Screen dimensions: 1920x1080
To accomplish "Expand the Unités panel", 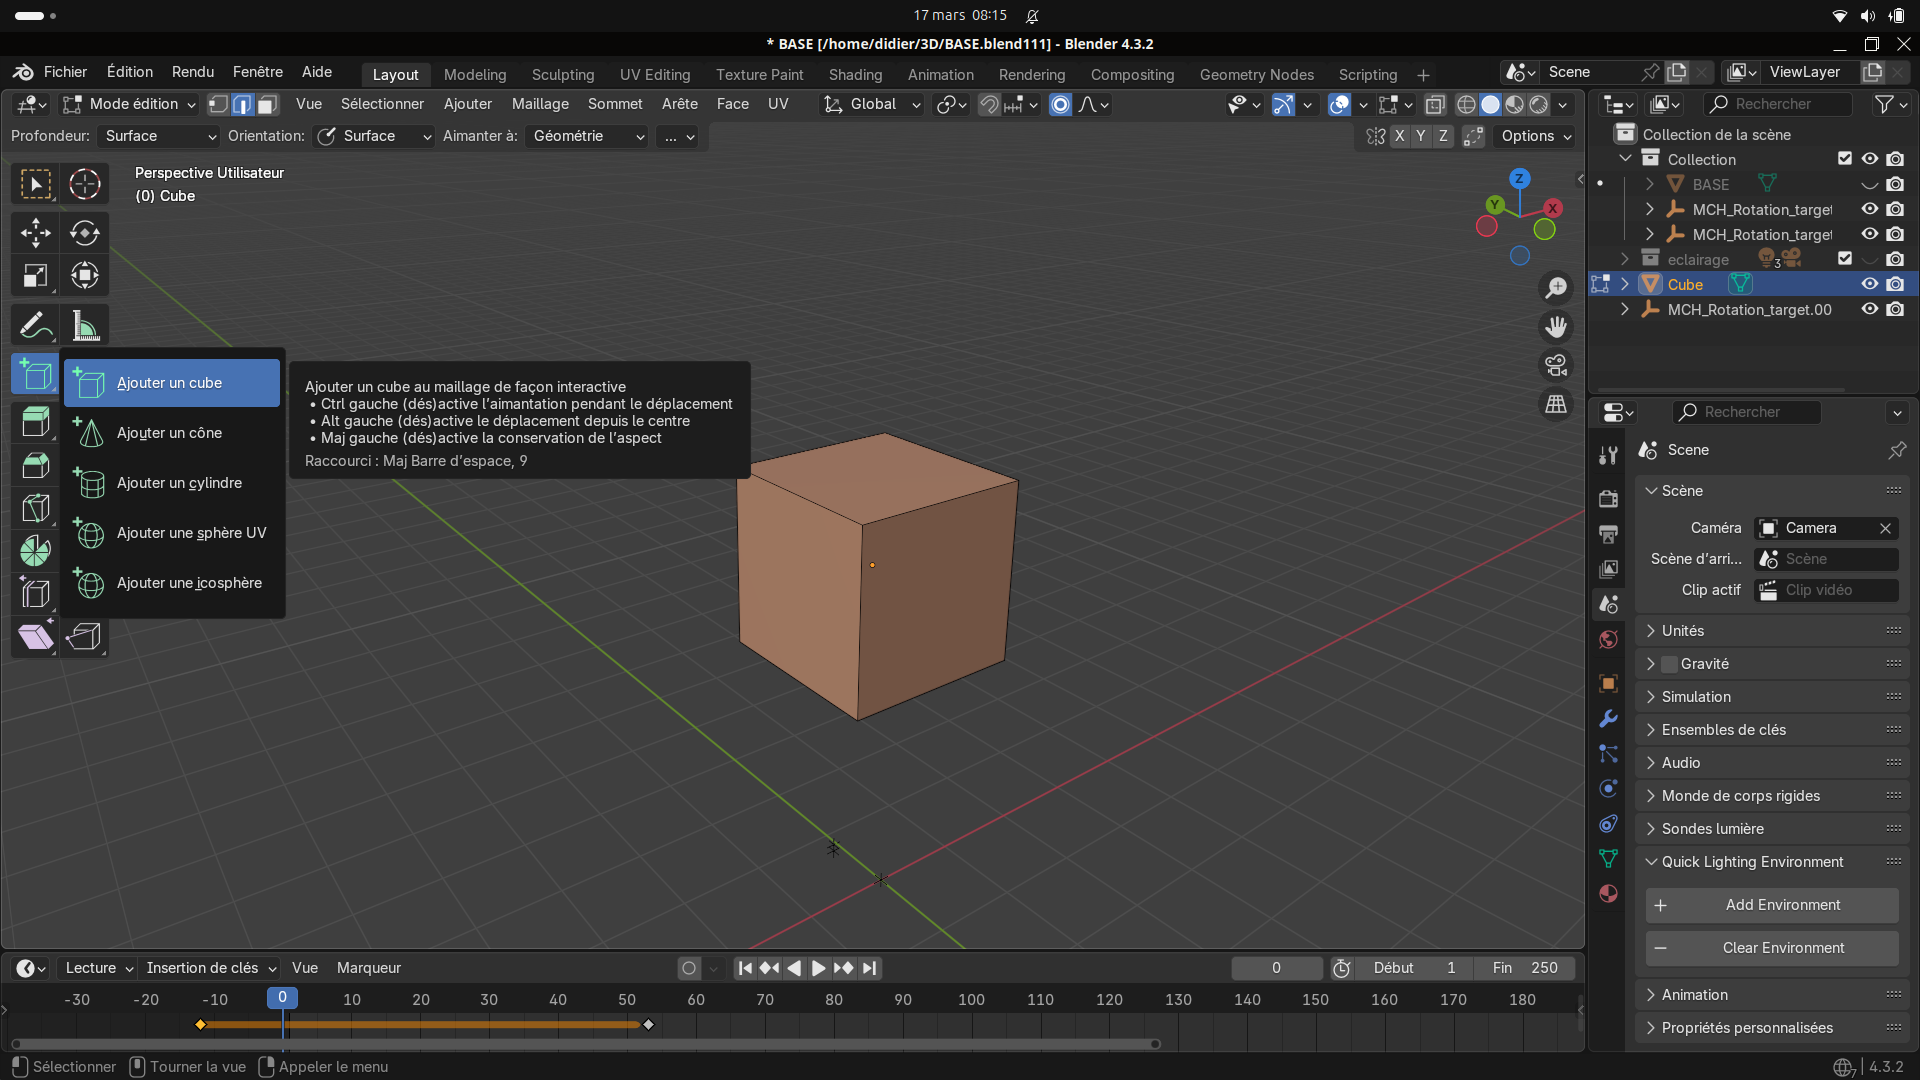I will [1683, 631].
